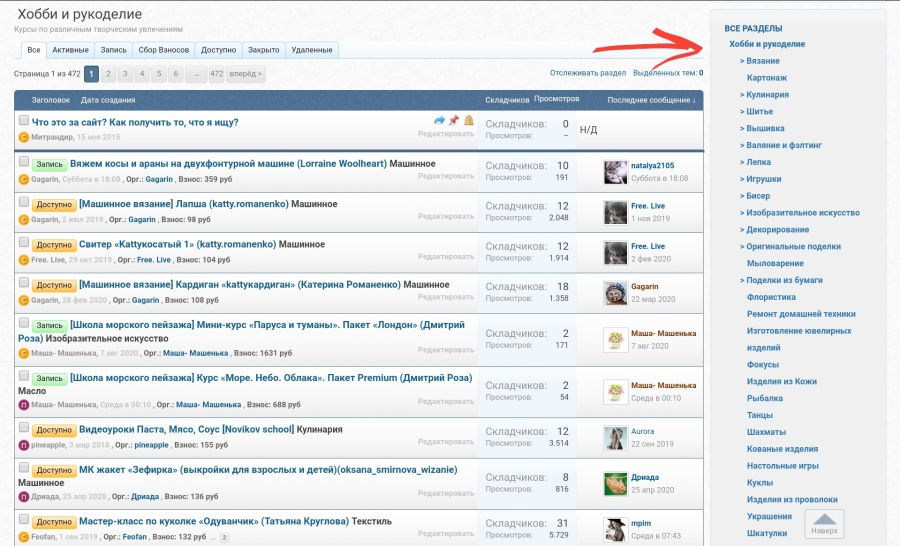Switch to the Активные tab

71,50
